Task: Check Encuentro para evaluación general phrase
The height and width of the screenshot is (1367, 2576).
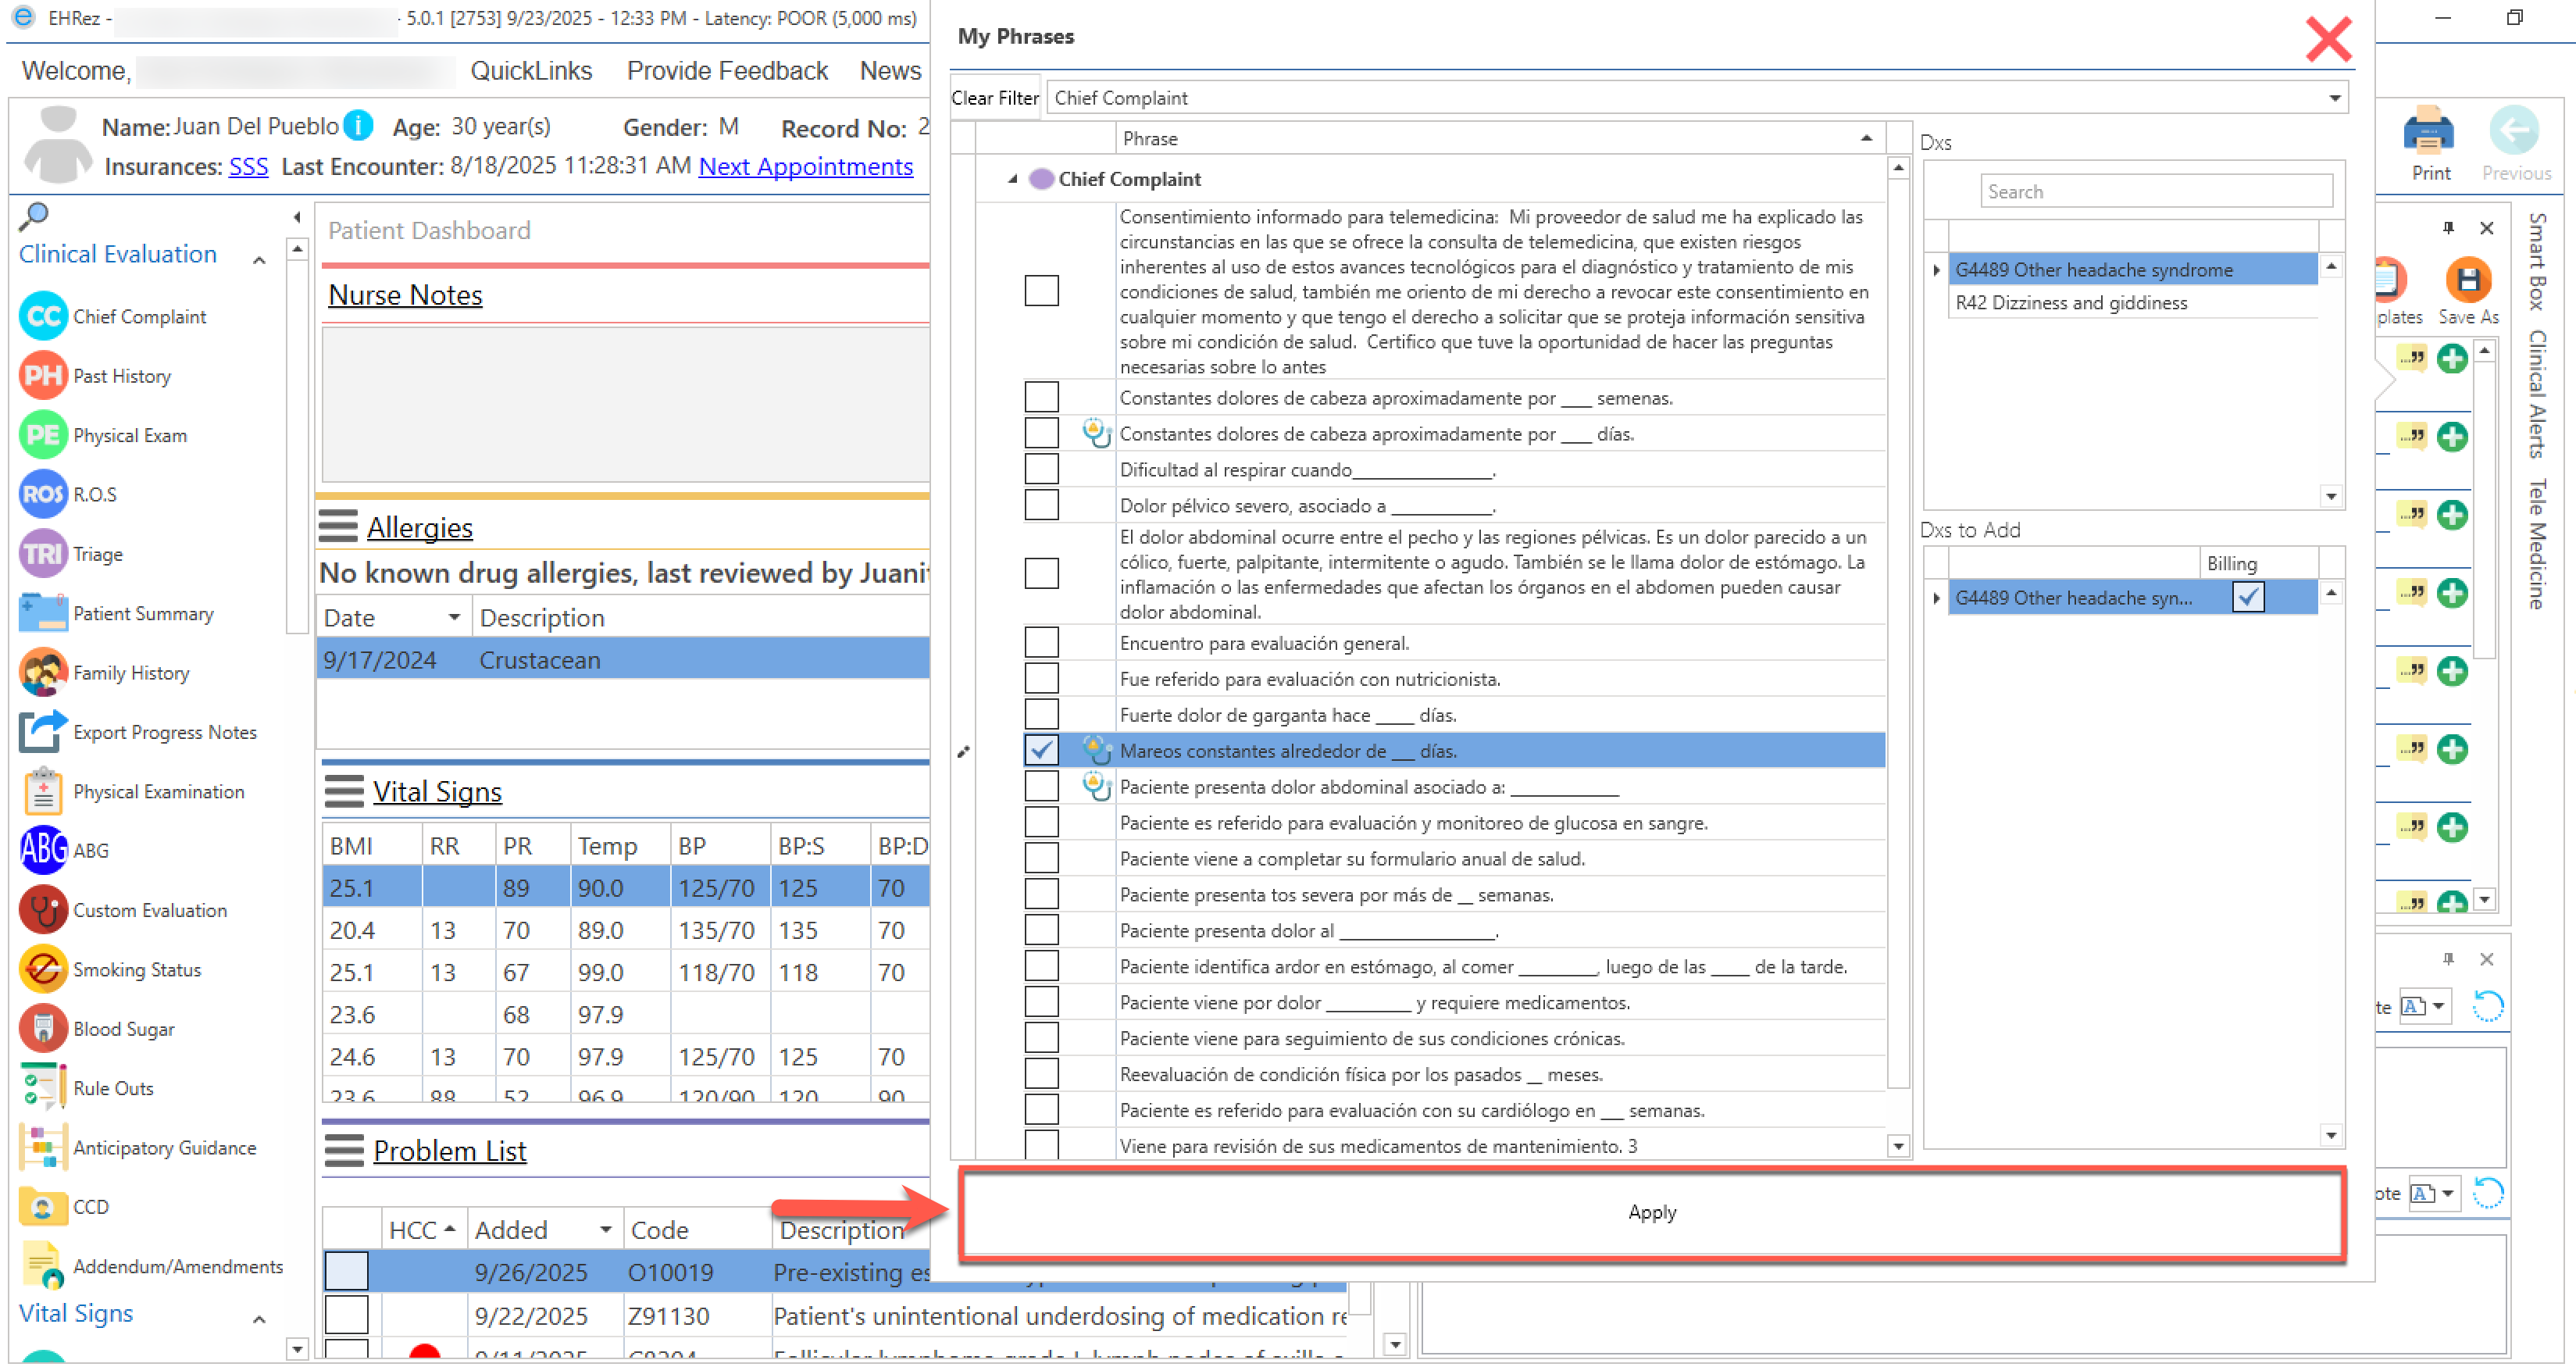Action: point(1041,643)
